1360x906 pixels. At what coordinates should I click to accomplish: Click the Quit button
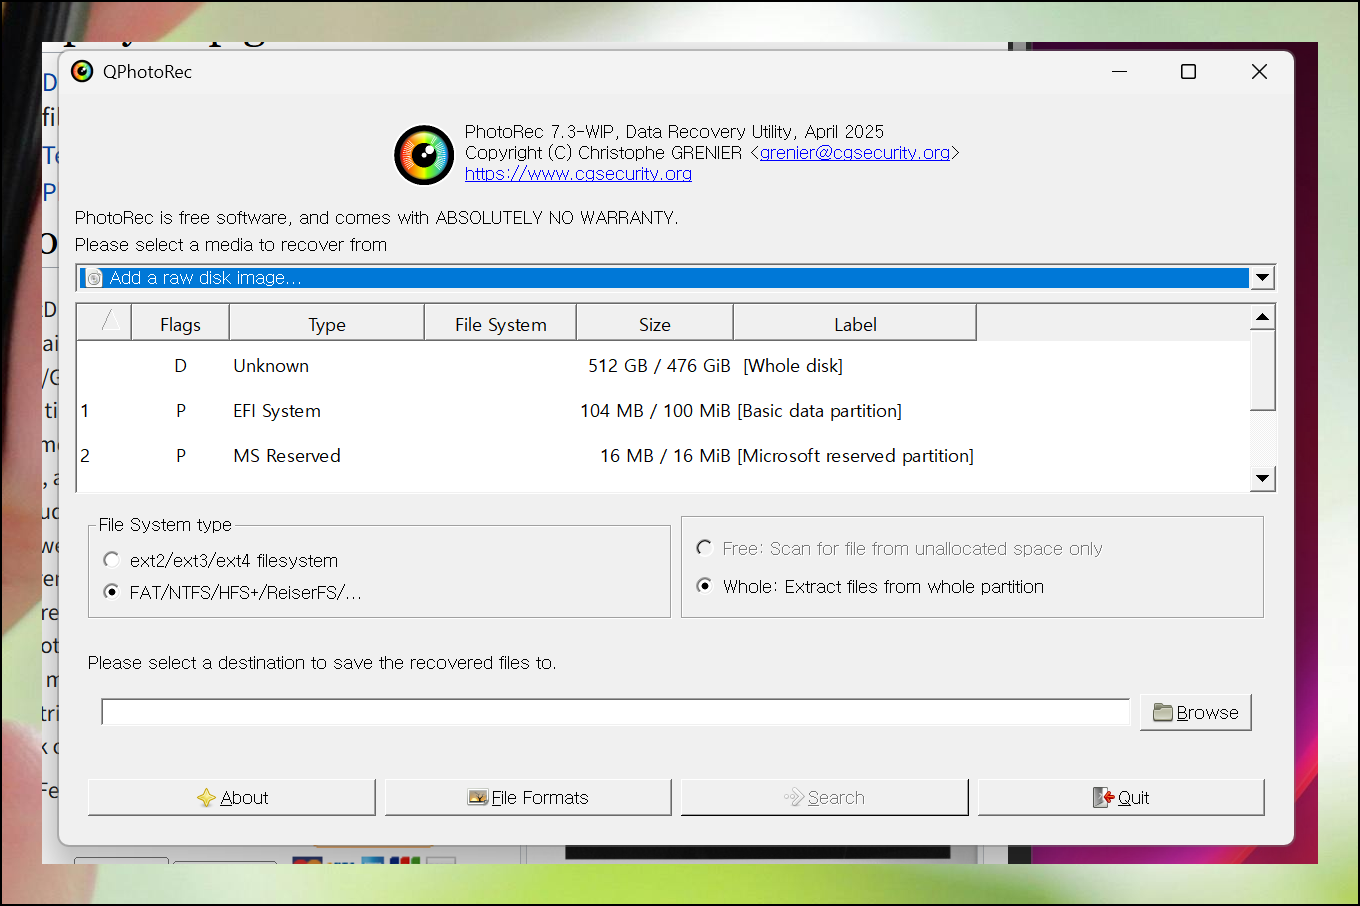coord(1121,797)
